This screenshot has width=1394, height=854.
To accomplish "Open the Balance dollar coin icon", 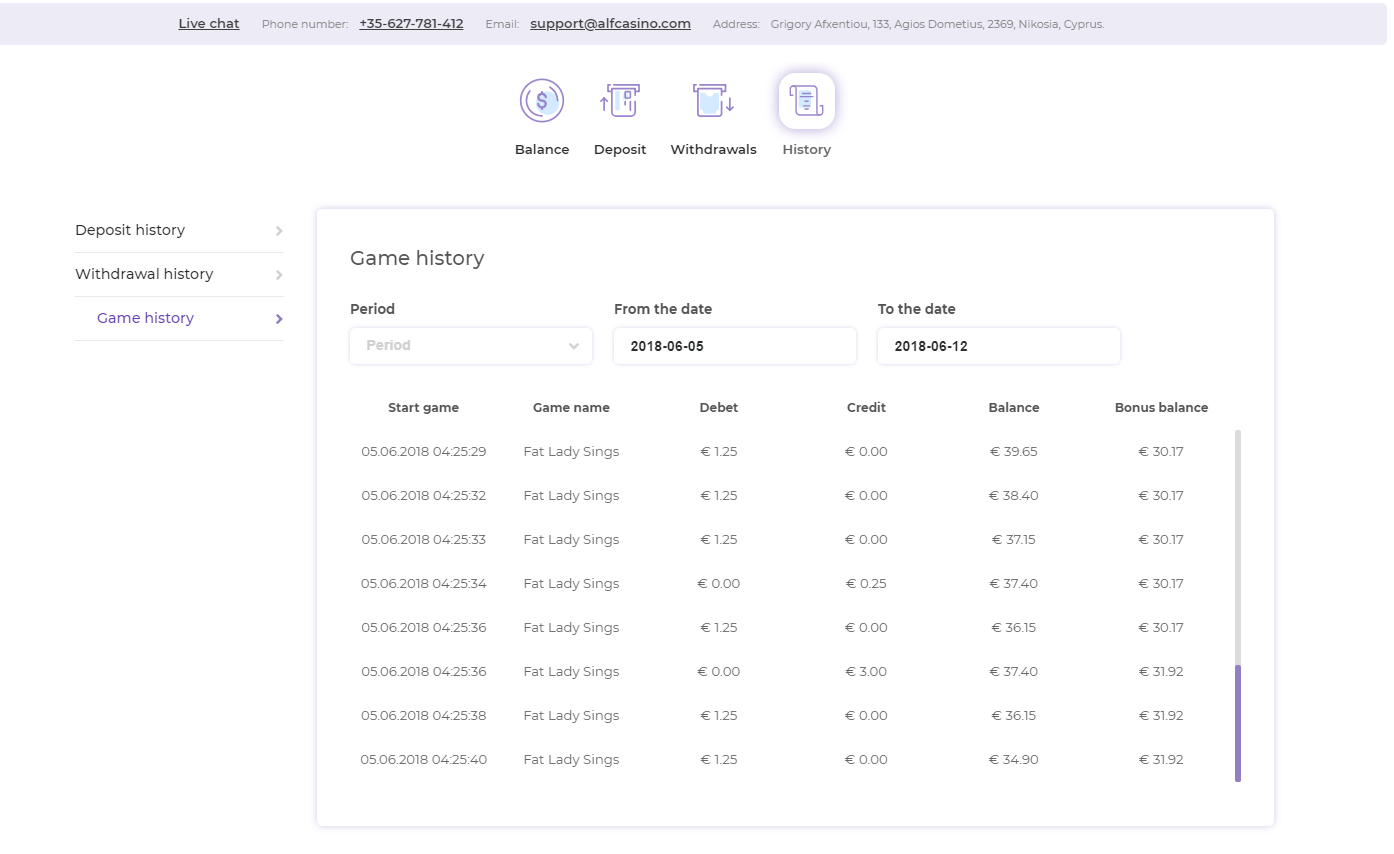I will 542,100.
